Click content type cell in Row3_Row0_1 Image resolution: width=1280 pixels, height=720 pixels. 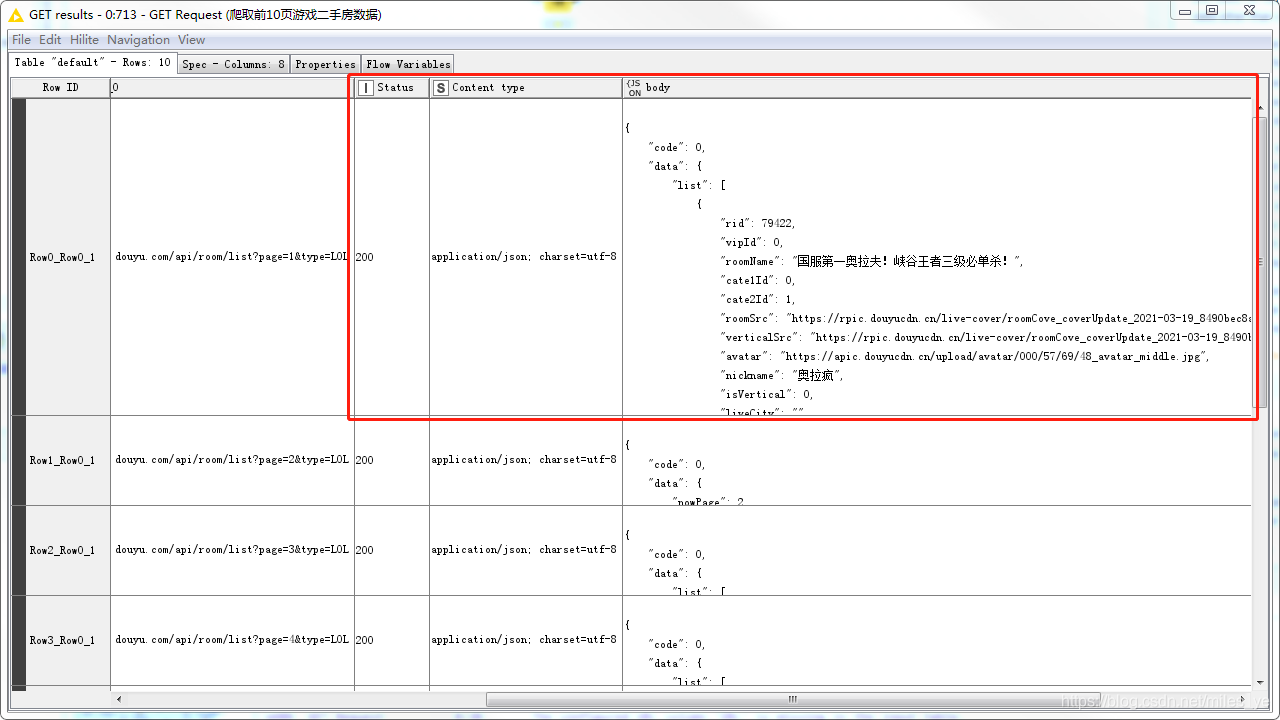coord(525,640)
